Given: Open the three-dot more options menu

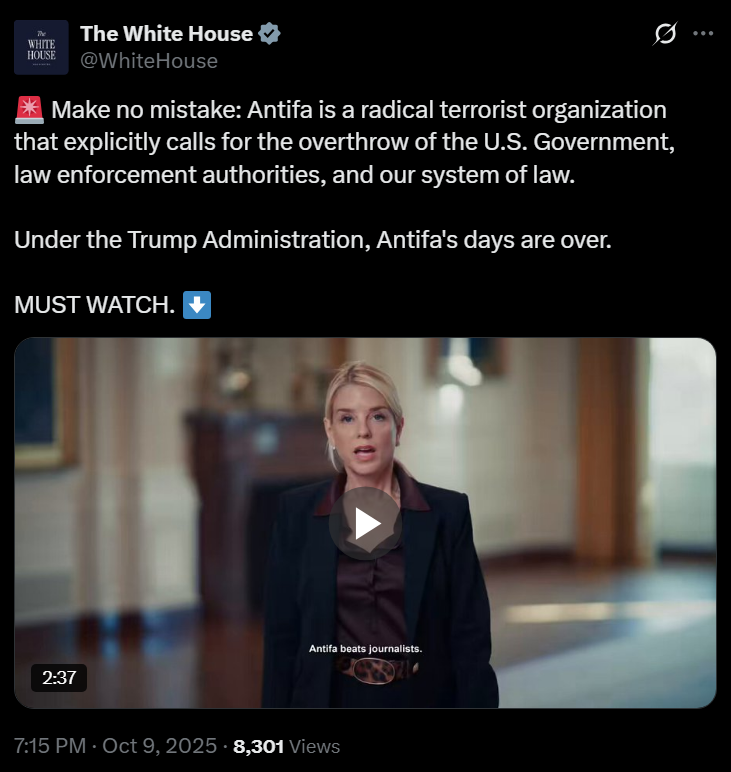Looking at the screenshot, I should [x=703, y=33].
